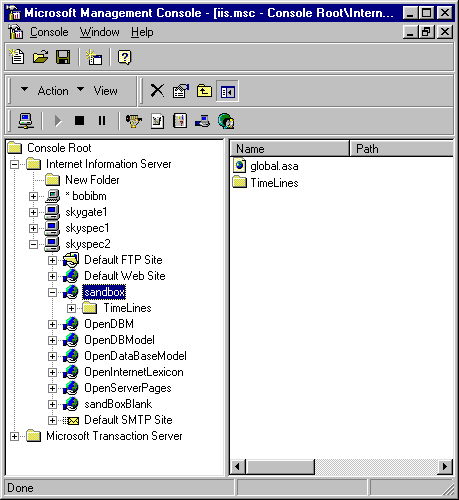The width and height of the screenshot is (459, 500).
Task: Click the Save console floppy icon
Action: point(63,57)
